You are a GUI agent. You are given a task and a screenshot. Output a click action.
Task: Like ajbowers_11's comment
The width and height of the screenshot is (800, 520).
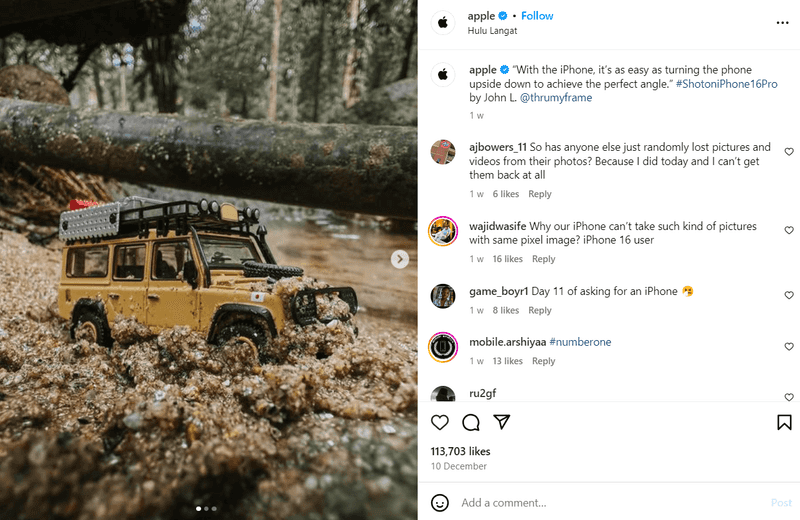[789, 152]
